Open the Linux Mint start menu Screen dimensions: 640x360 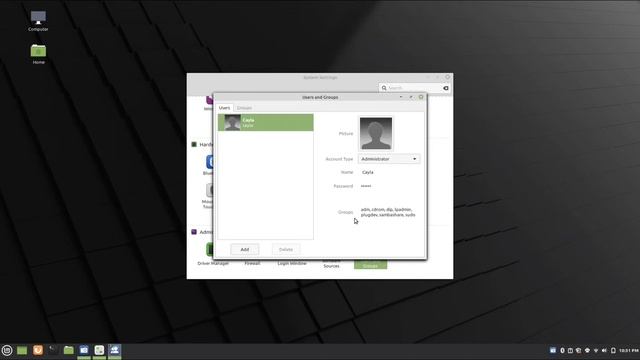(x=7, y=350)
